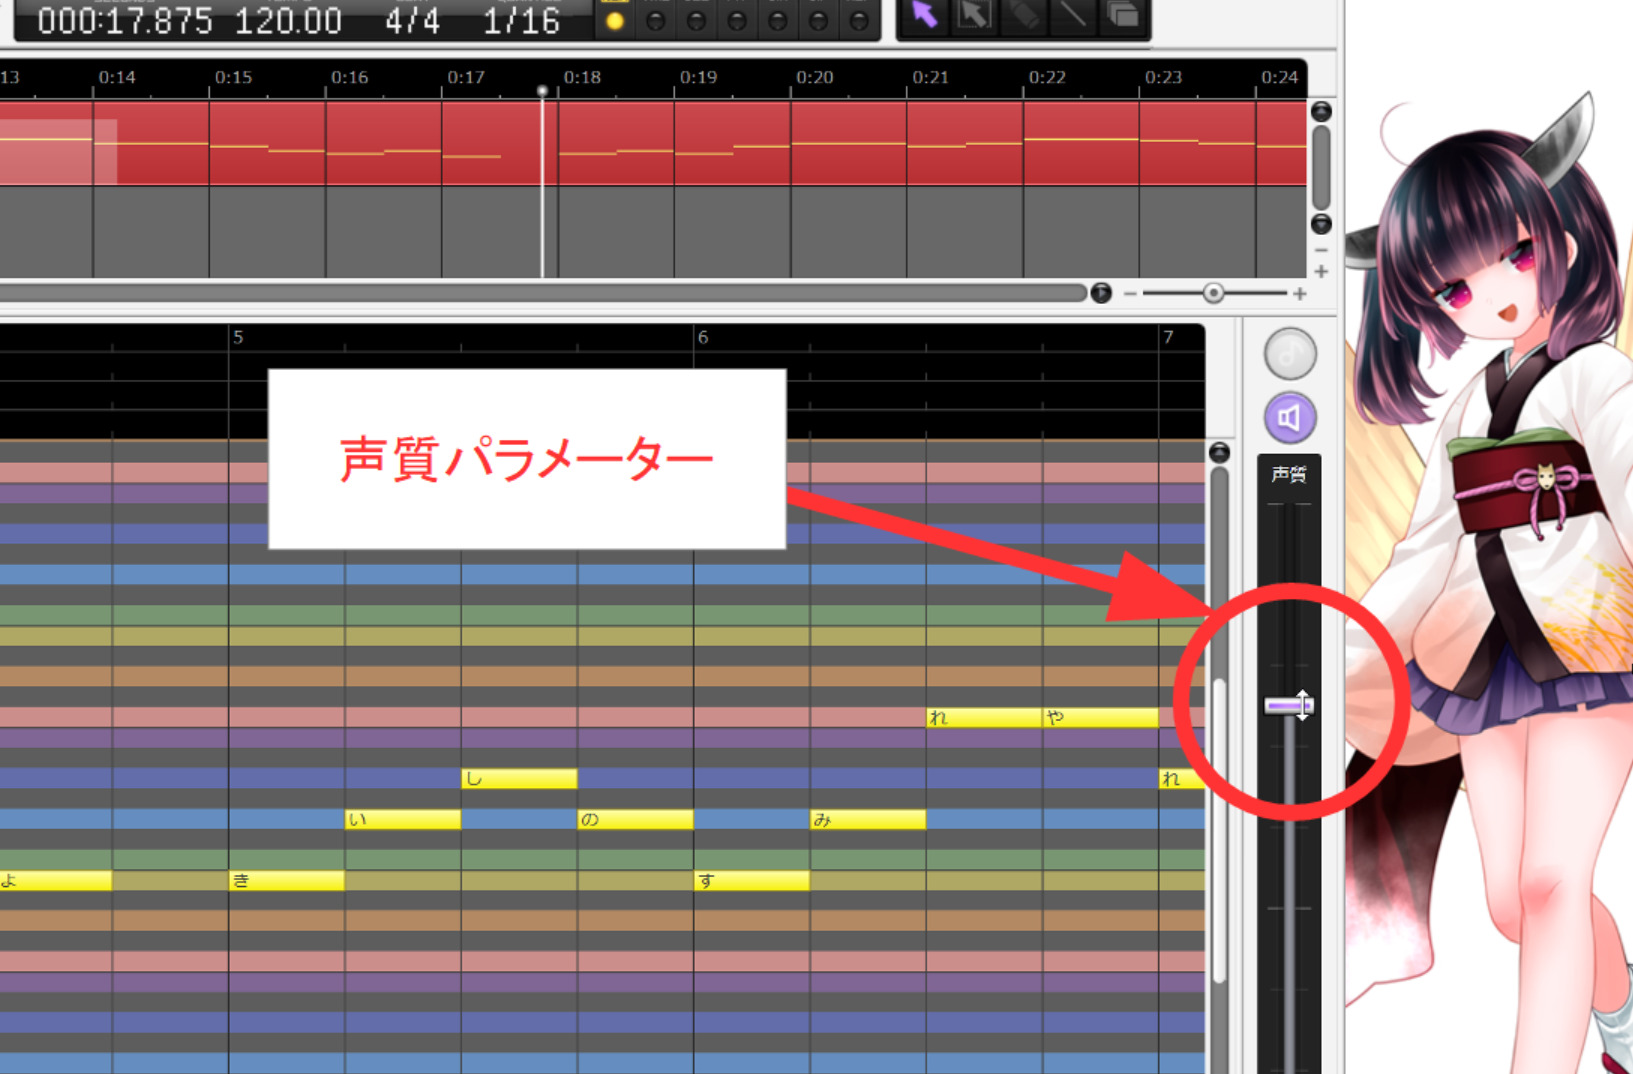This screenshot has width=1633, height=1074.
Task: Click measure number 5 in piano roll ruler
Action: [238, 337]
